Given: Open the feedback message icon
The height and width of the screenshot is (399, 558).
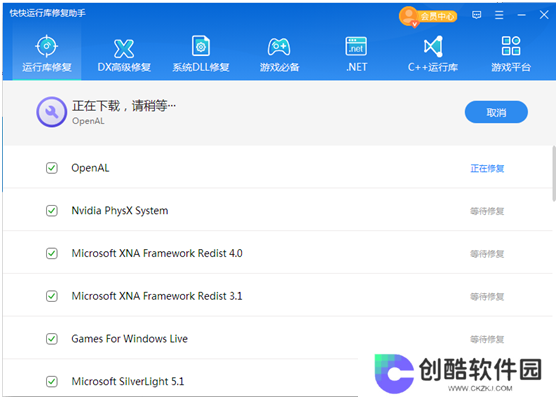Looking at the screenshot, I should coord(477,15).
